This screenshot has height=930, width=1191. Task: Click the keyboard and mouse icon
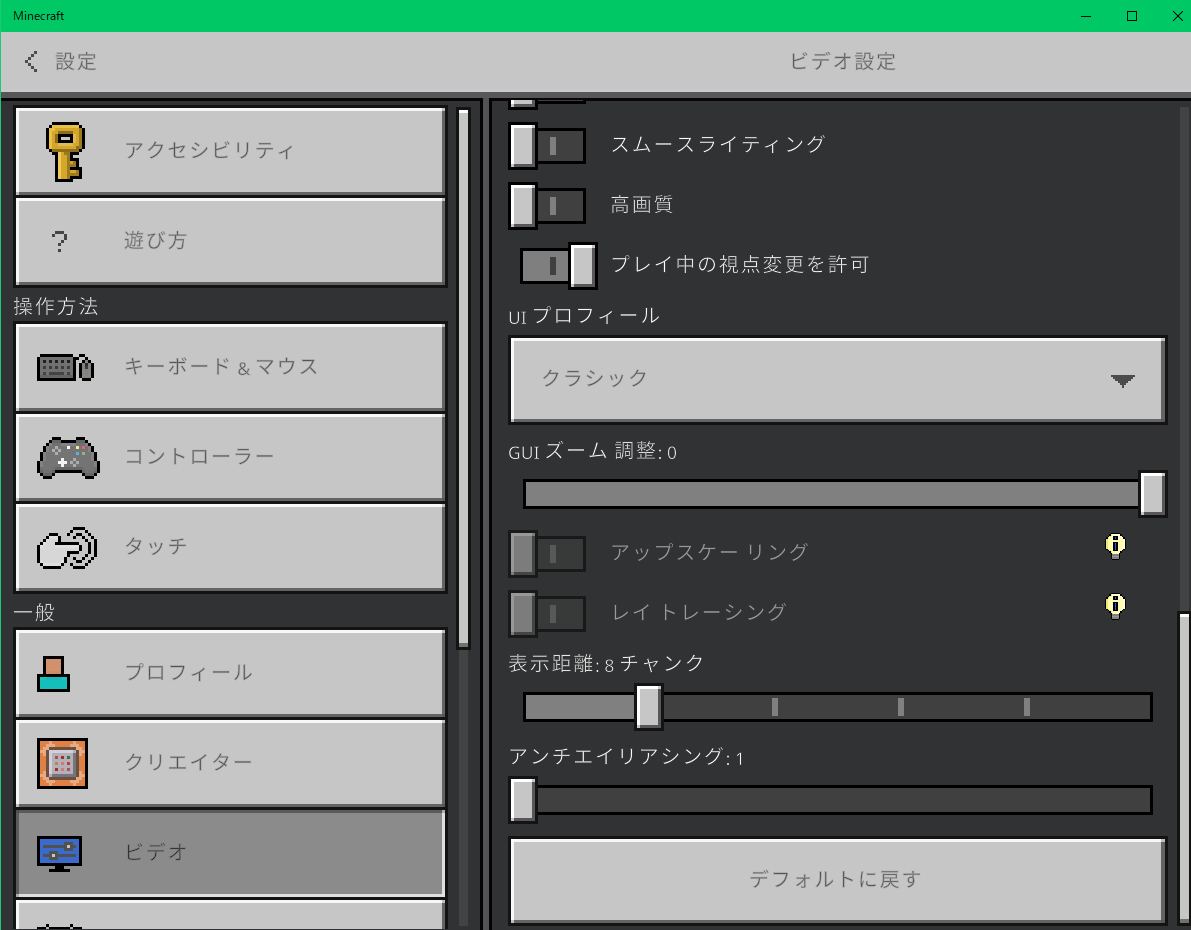click(65, 368)
